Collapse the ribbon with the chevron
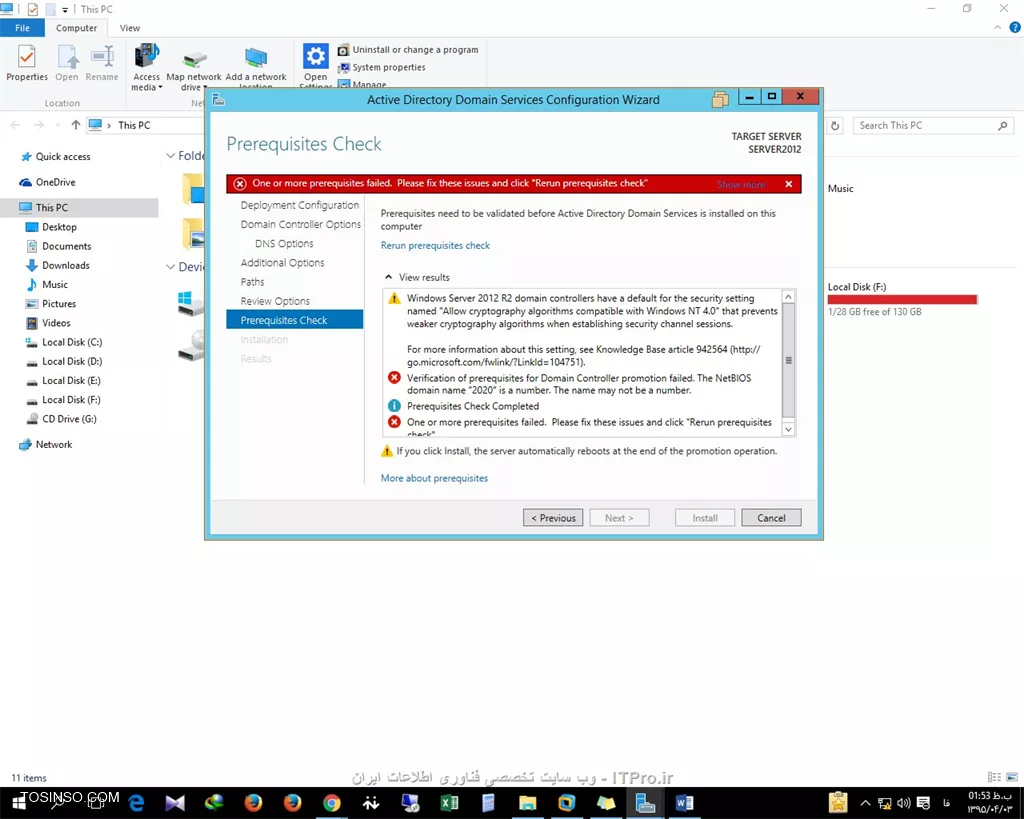Screen dimensions: 1024x819 (x=997, y=27)
